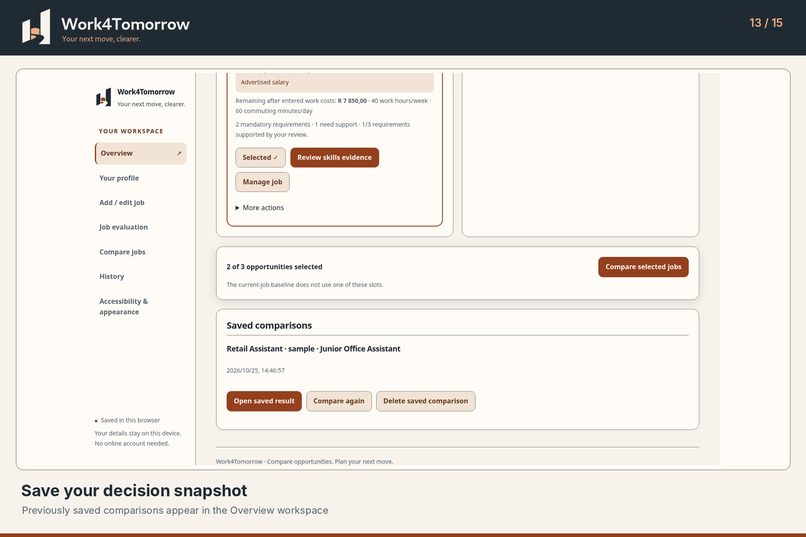Screen dimensions: 806x537
Task: Open Accessibility & appearance settings
Action: point(123,307)
